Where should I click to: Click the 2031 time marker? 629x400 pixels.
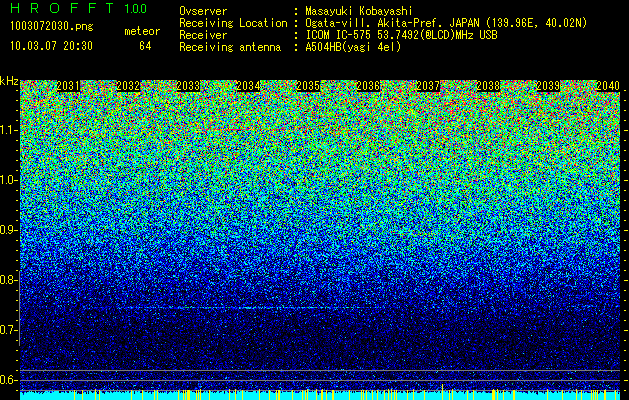click(x=68, y=86)
